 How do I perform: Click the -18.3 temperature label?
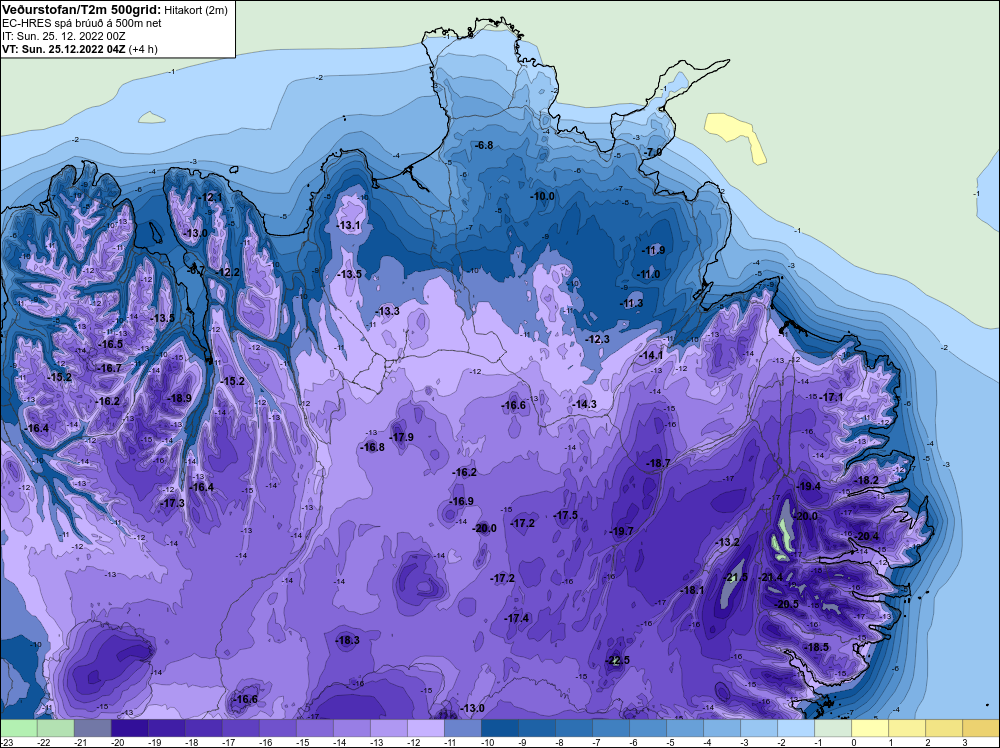(348, 640)
